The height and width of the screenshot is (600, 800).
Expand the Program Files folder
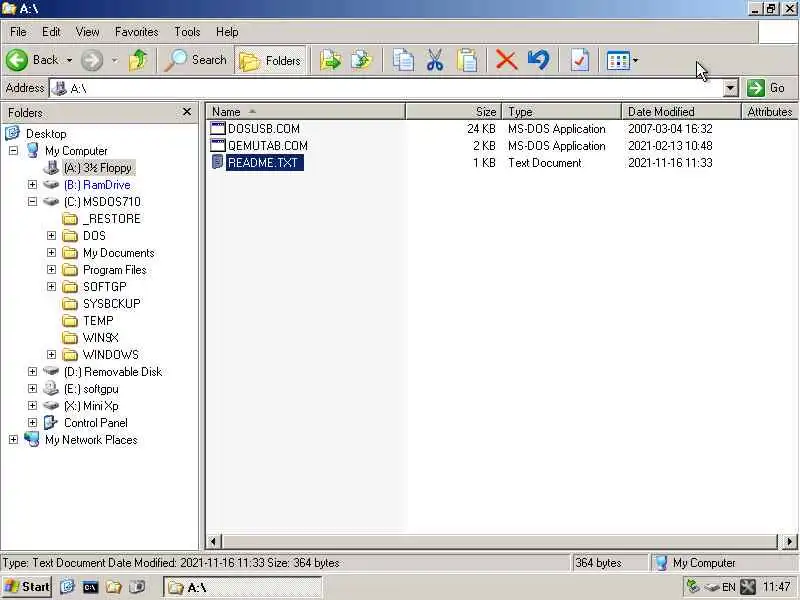[51, 269]
